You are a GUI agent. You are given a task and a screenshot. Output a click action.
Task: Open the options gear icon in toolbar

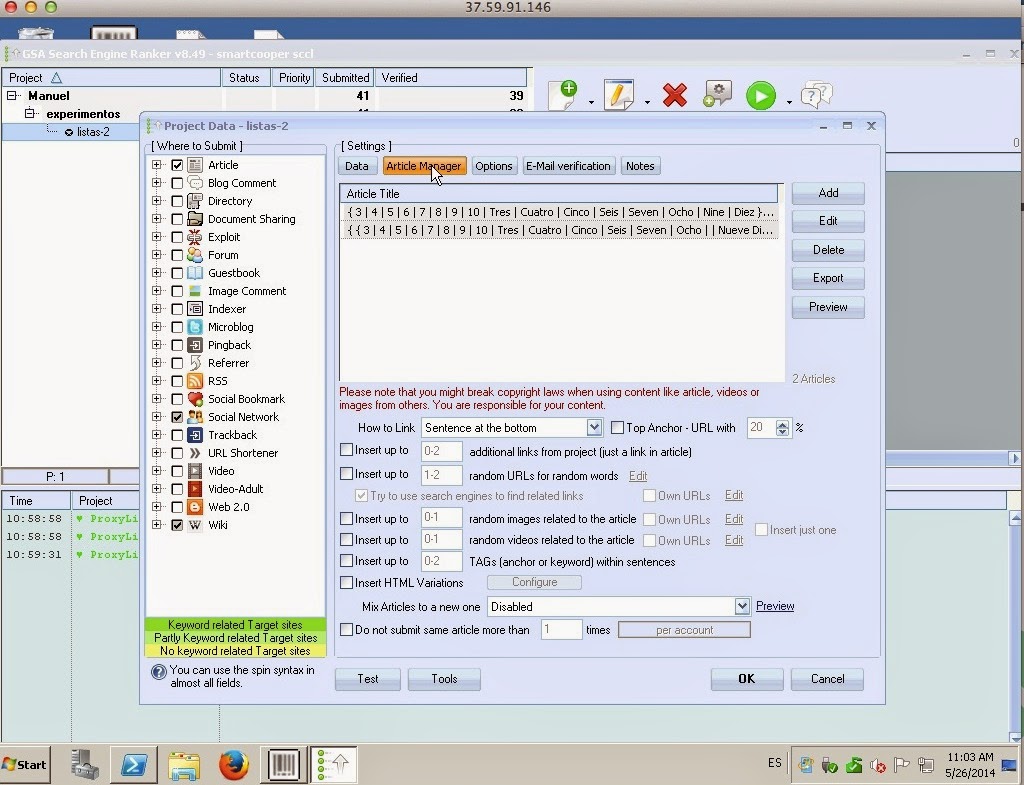click(717, 95)
